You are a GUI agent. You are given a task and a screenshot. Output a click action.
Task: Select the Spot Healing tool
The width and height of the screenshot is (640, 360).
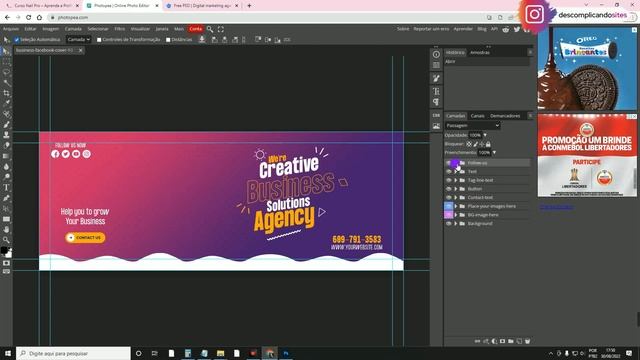click(6, 114)
